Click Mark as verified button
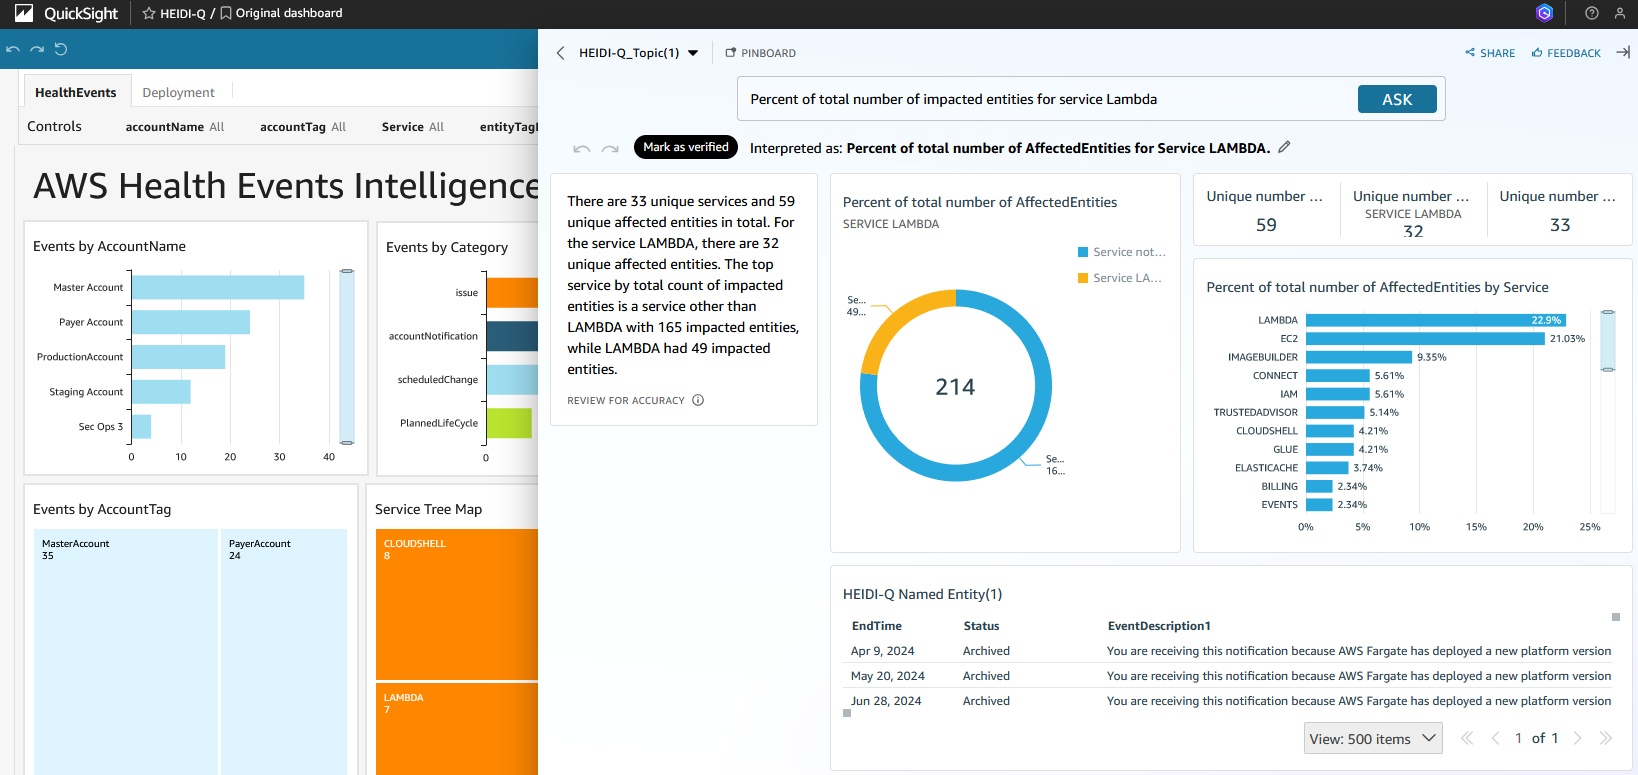 coord(685,147)
